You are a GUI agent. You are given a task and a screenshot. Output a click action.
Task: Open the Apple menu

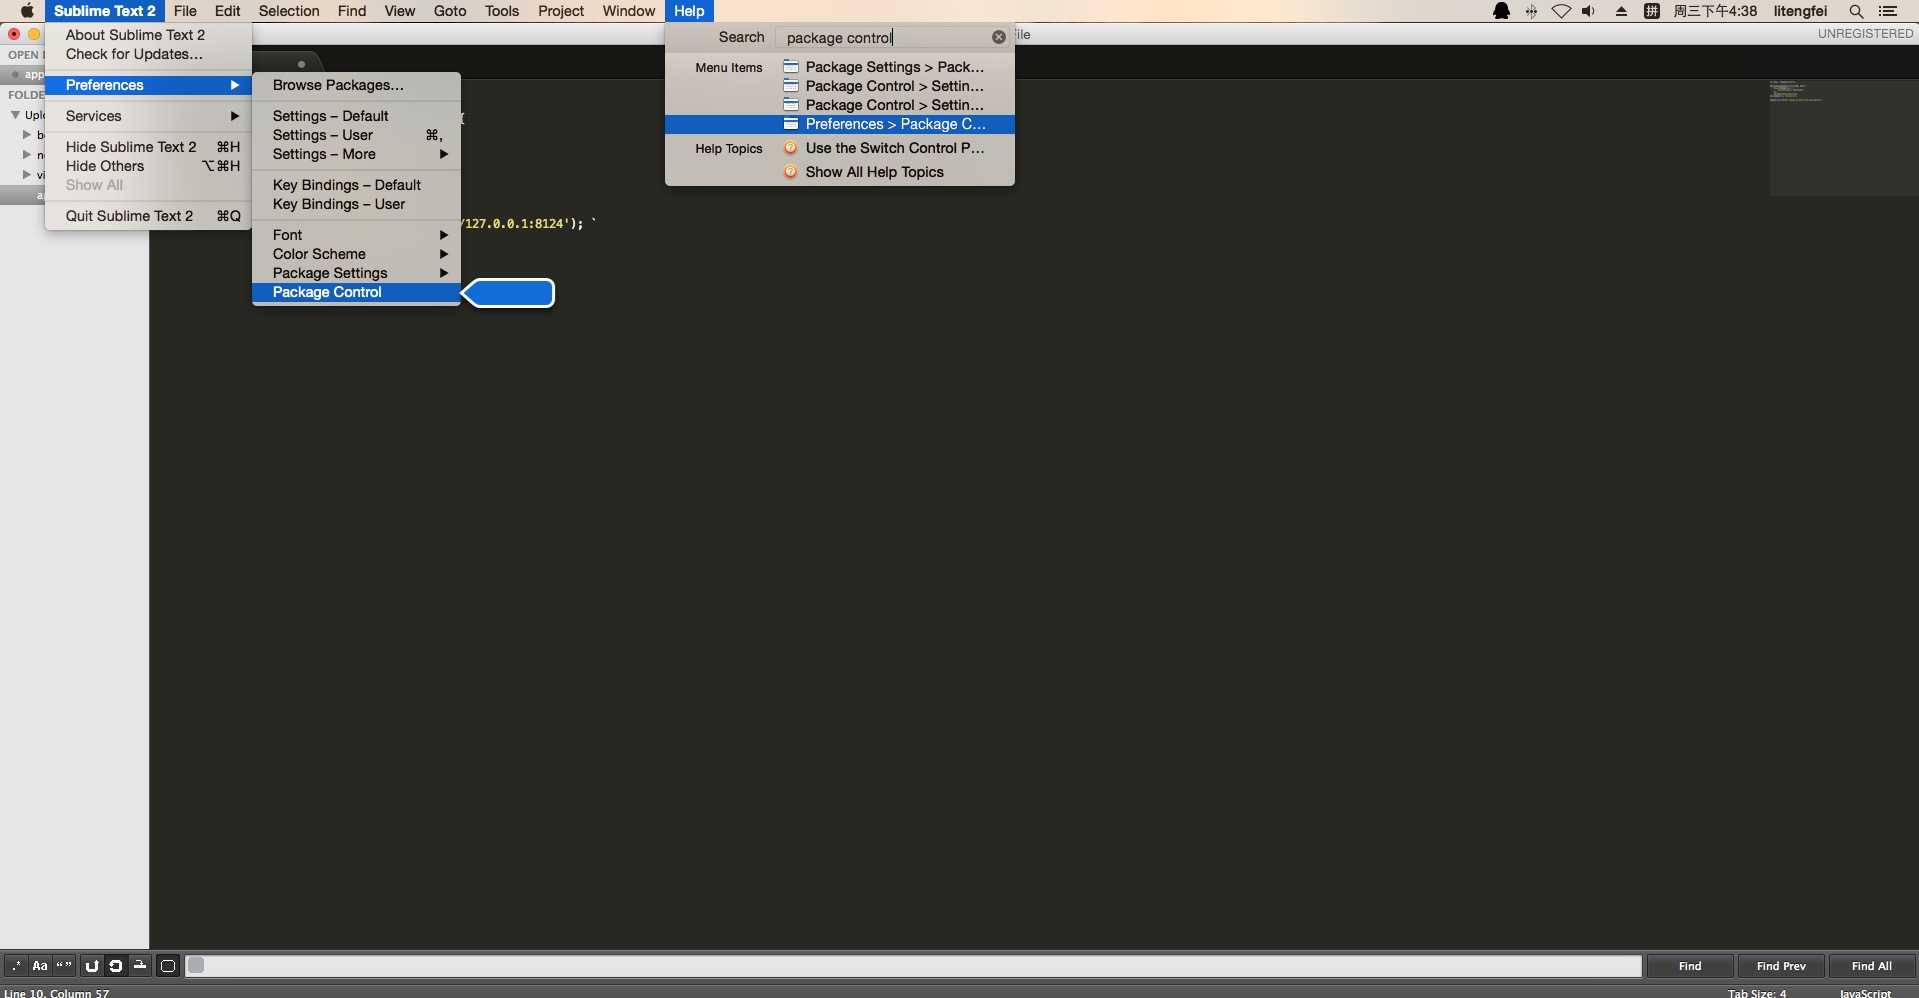pos(27,11)
